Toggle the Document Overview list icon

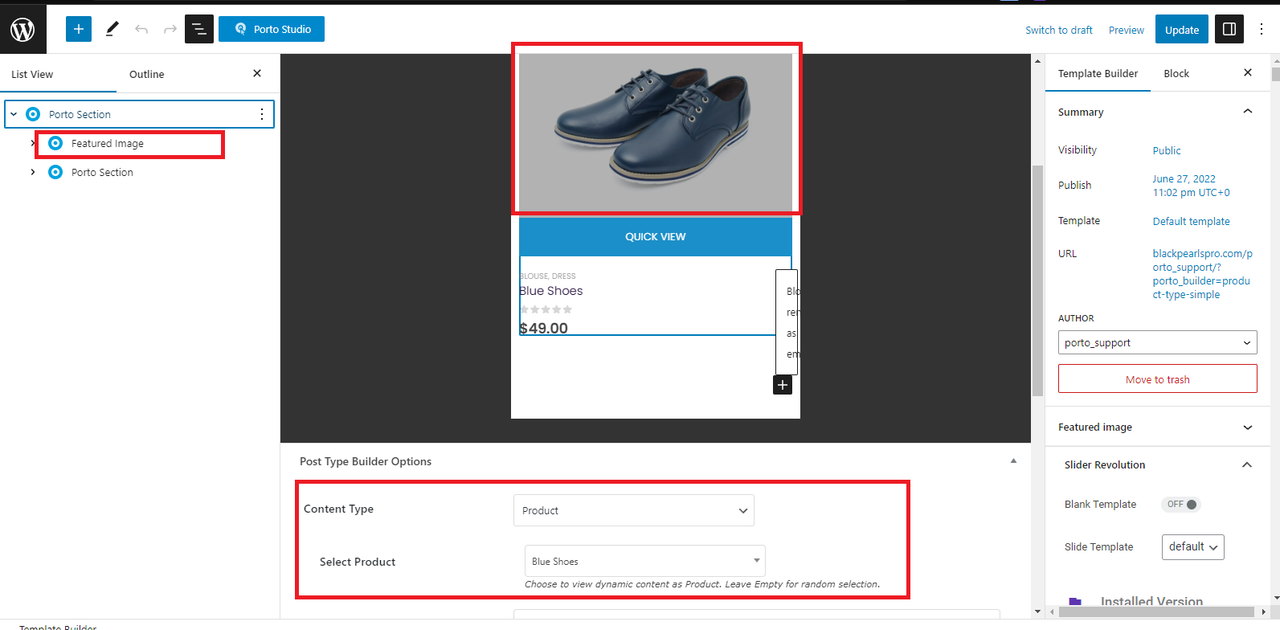[199, 29]
